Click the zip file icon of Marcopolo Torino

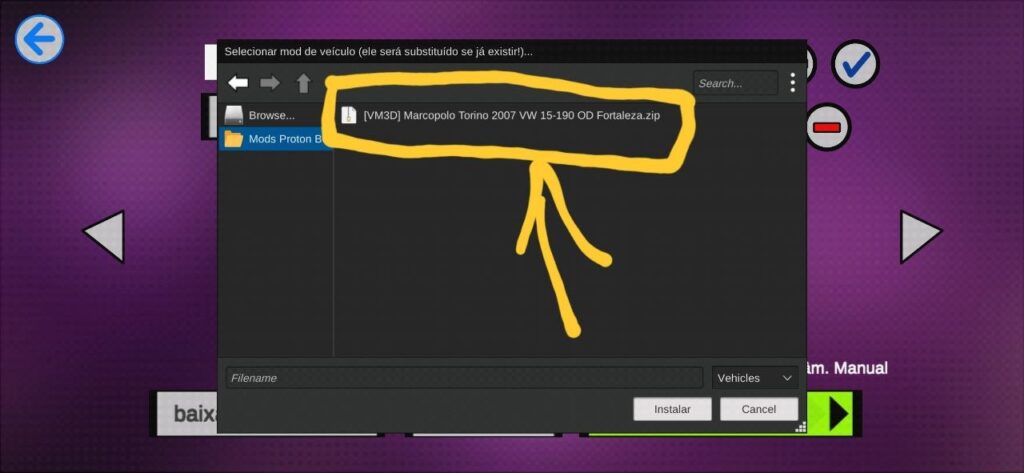coord(348,115)
